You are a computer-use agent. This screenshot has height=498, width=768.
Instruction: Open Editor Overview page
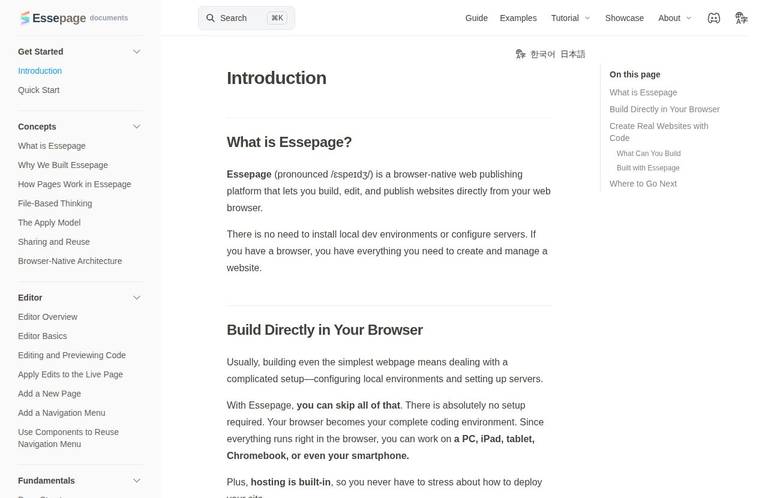pyautogui.click(x=48, y=316)
